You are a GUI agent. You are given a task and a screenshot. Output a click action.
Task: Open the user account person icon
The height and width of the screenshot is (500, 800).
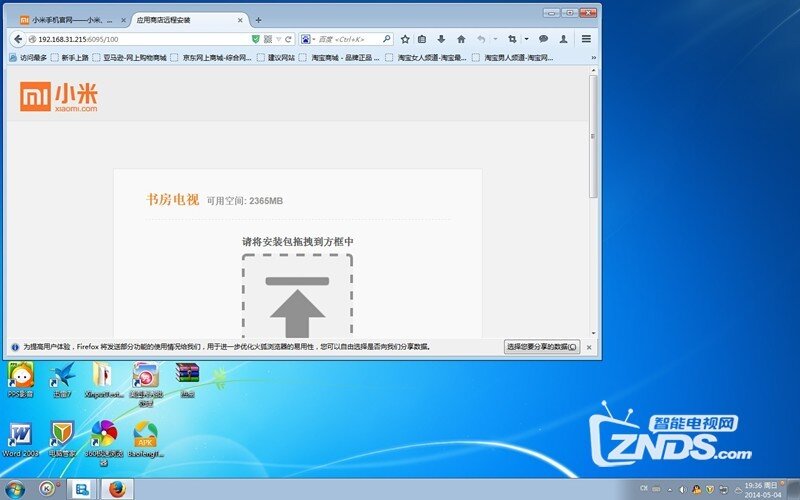563,39
